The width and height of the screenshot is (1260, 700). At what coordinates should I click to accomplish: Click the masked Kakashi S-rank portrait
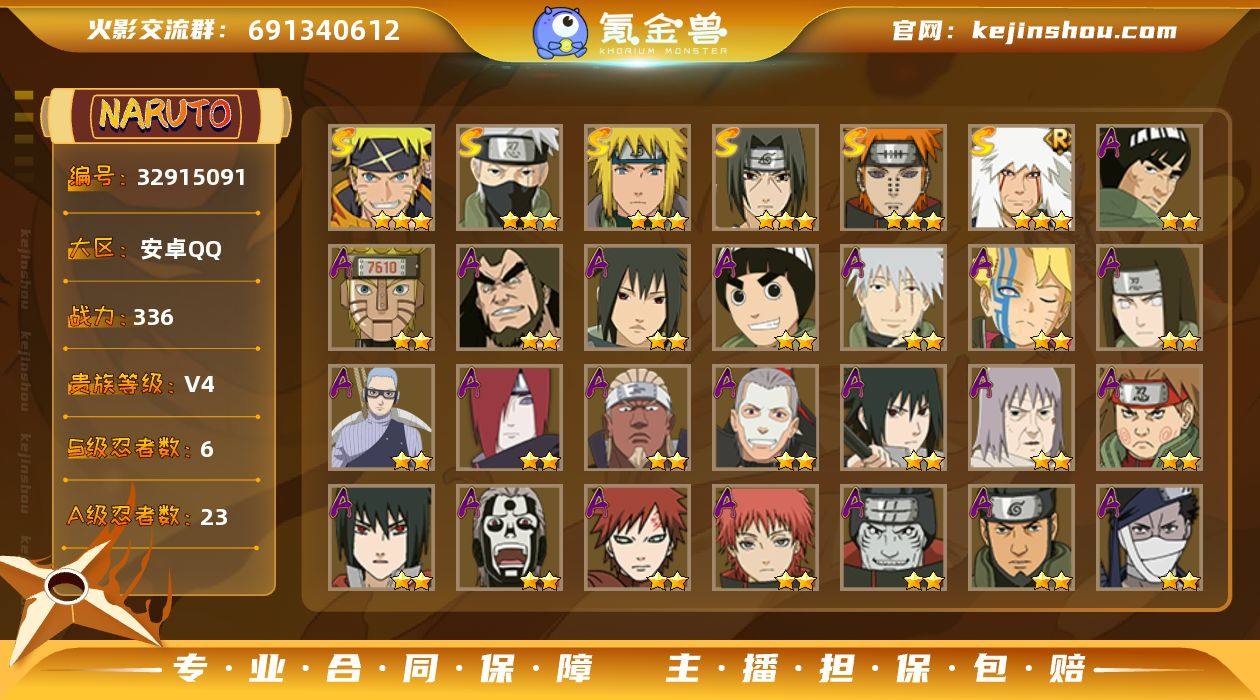coord(510,178)
